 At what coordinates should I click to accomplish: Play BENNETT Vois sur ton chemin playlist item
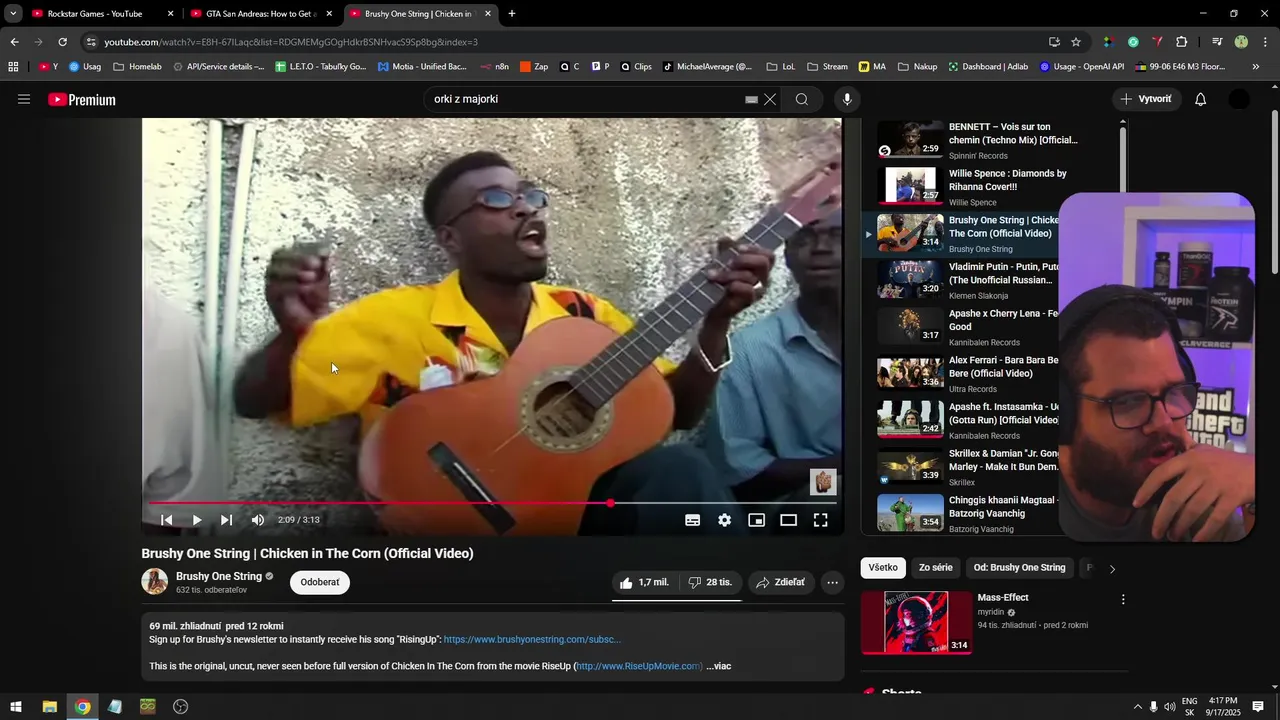967,140
